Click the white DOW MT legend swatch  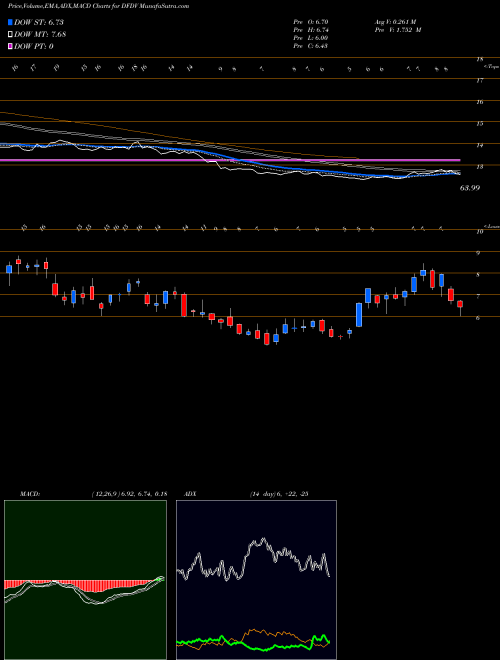10,35
